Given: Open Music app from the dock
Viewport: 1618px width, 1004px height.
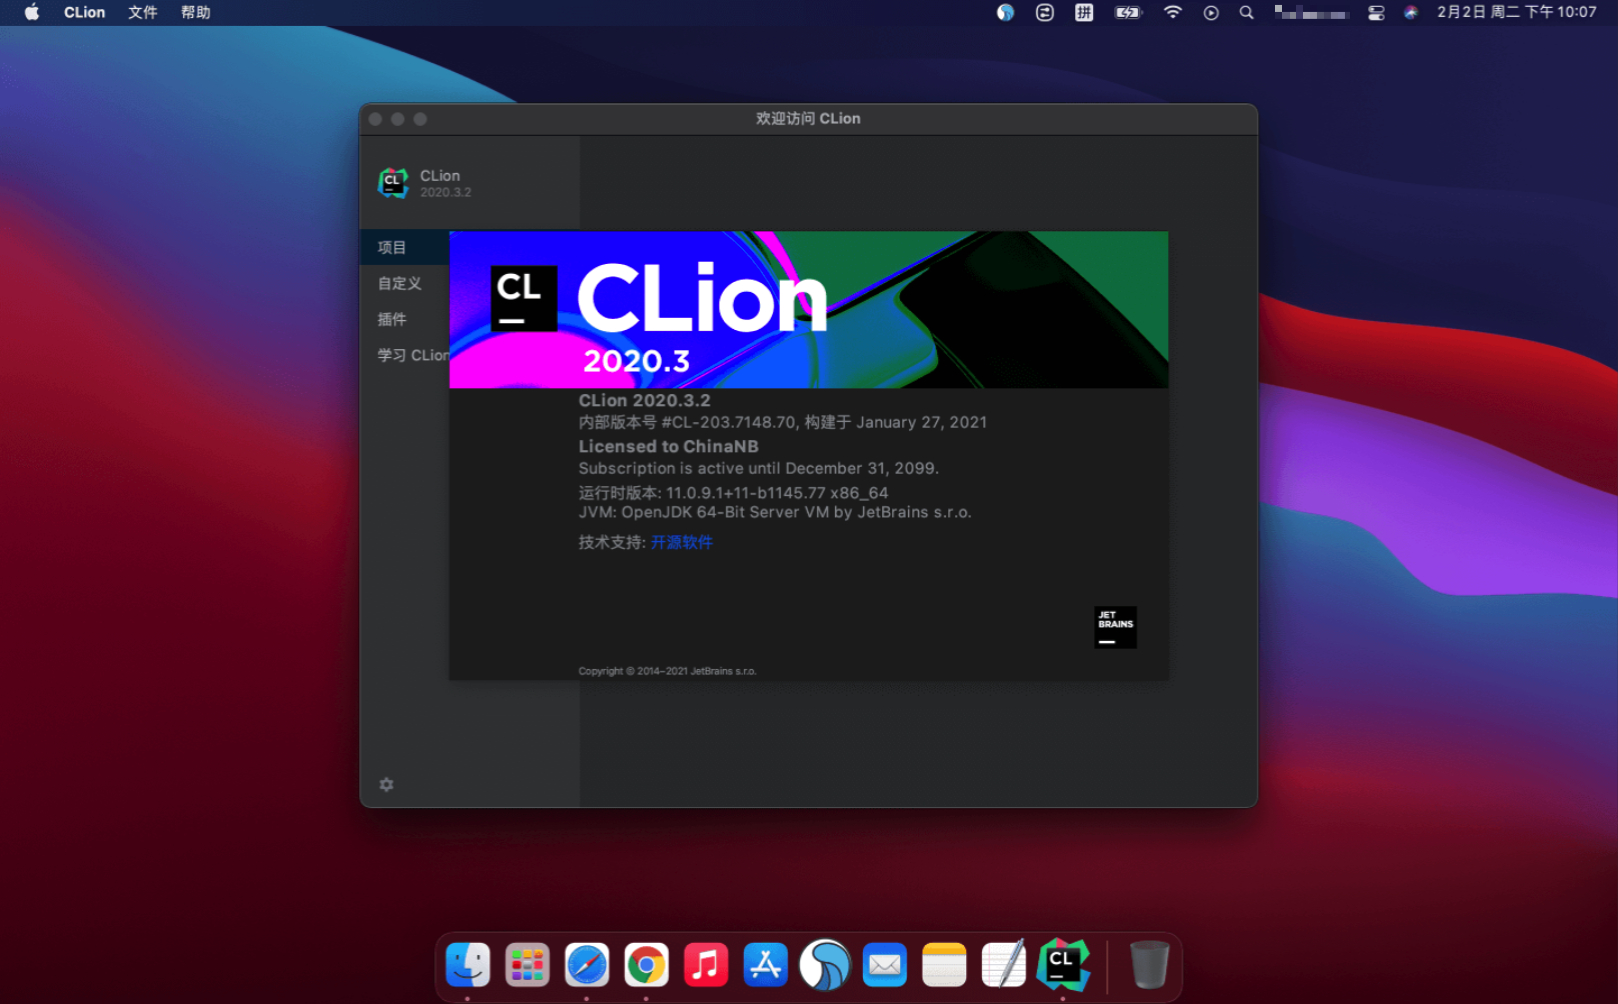Looking at the screenshot, I should tap(706, 965).
